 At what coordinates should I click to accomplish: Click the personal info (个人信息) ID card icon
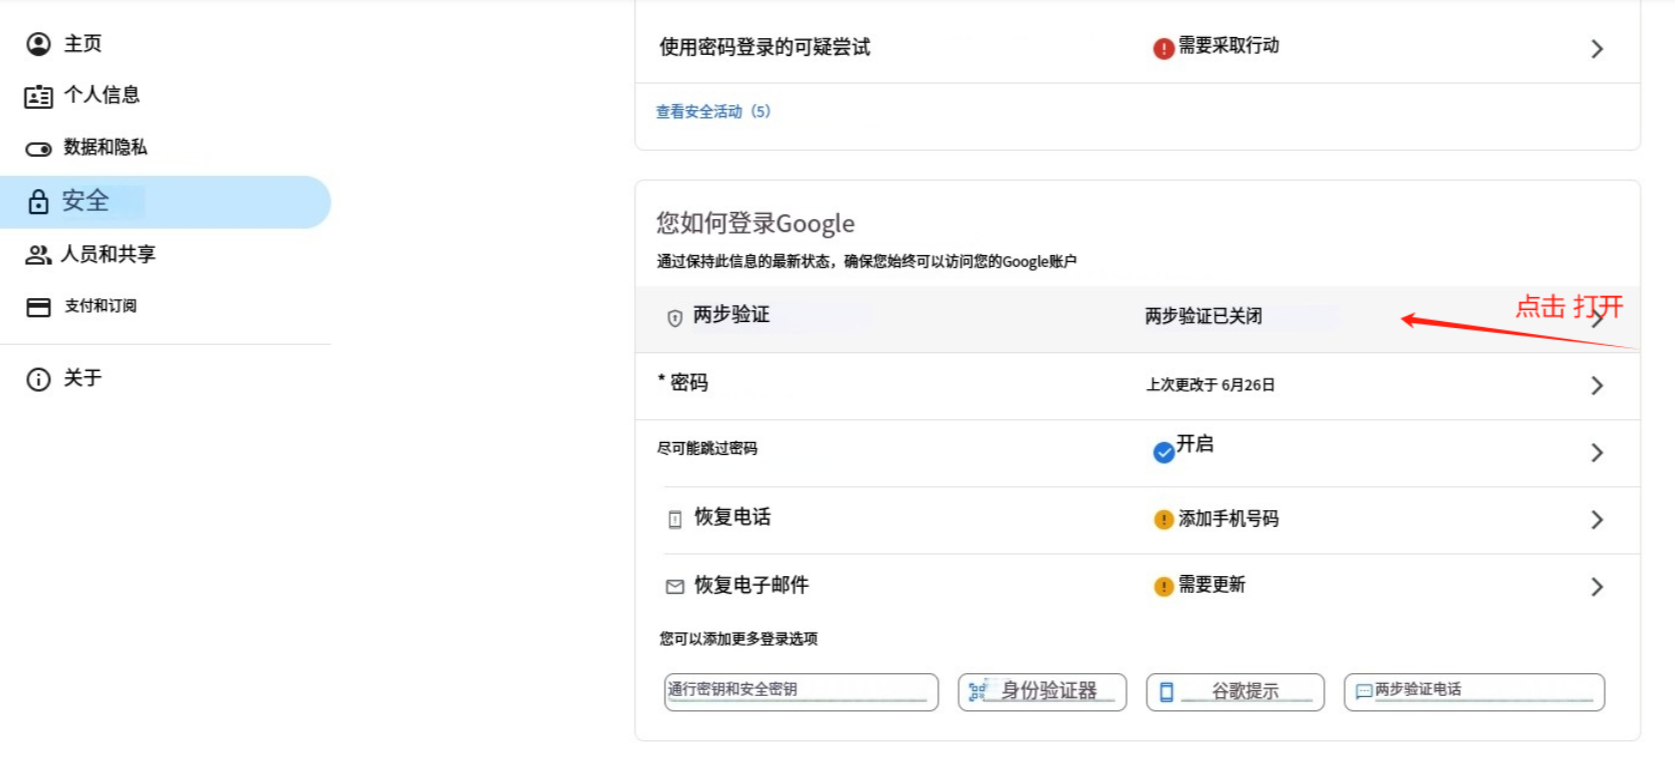[x=38, y=97]
